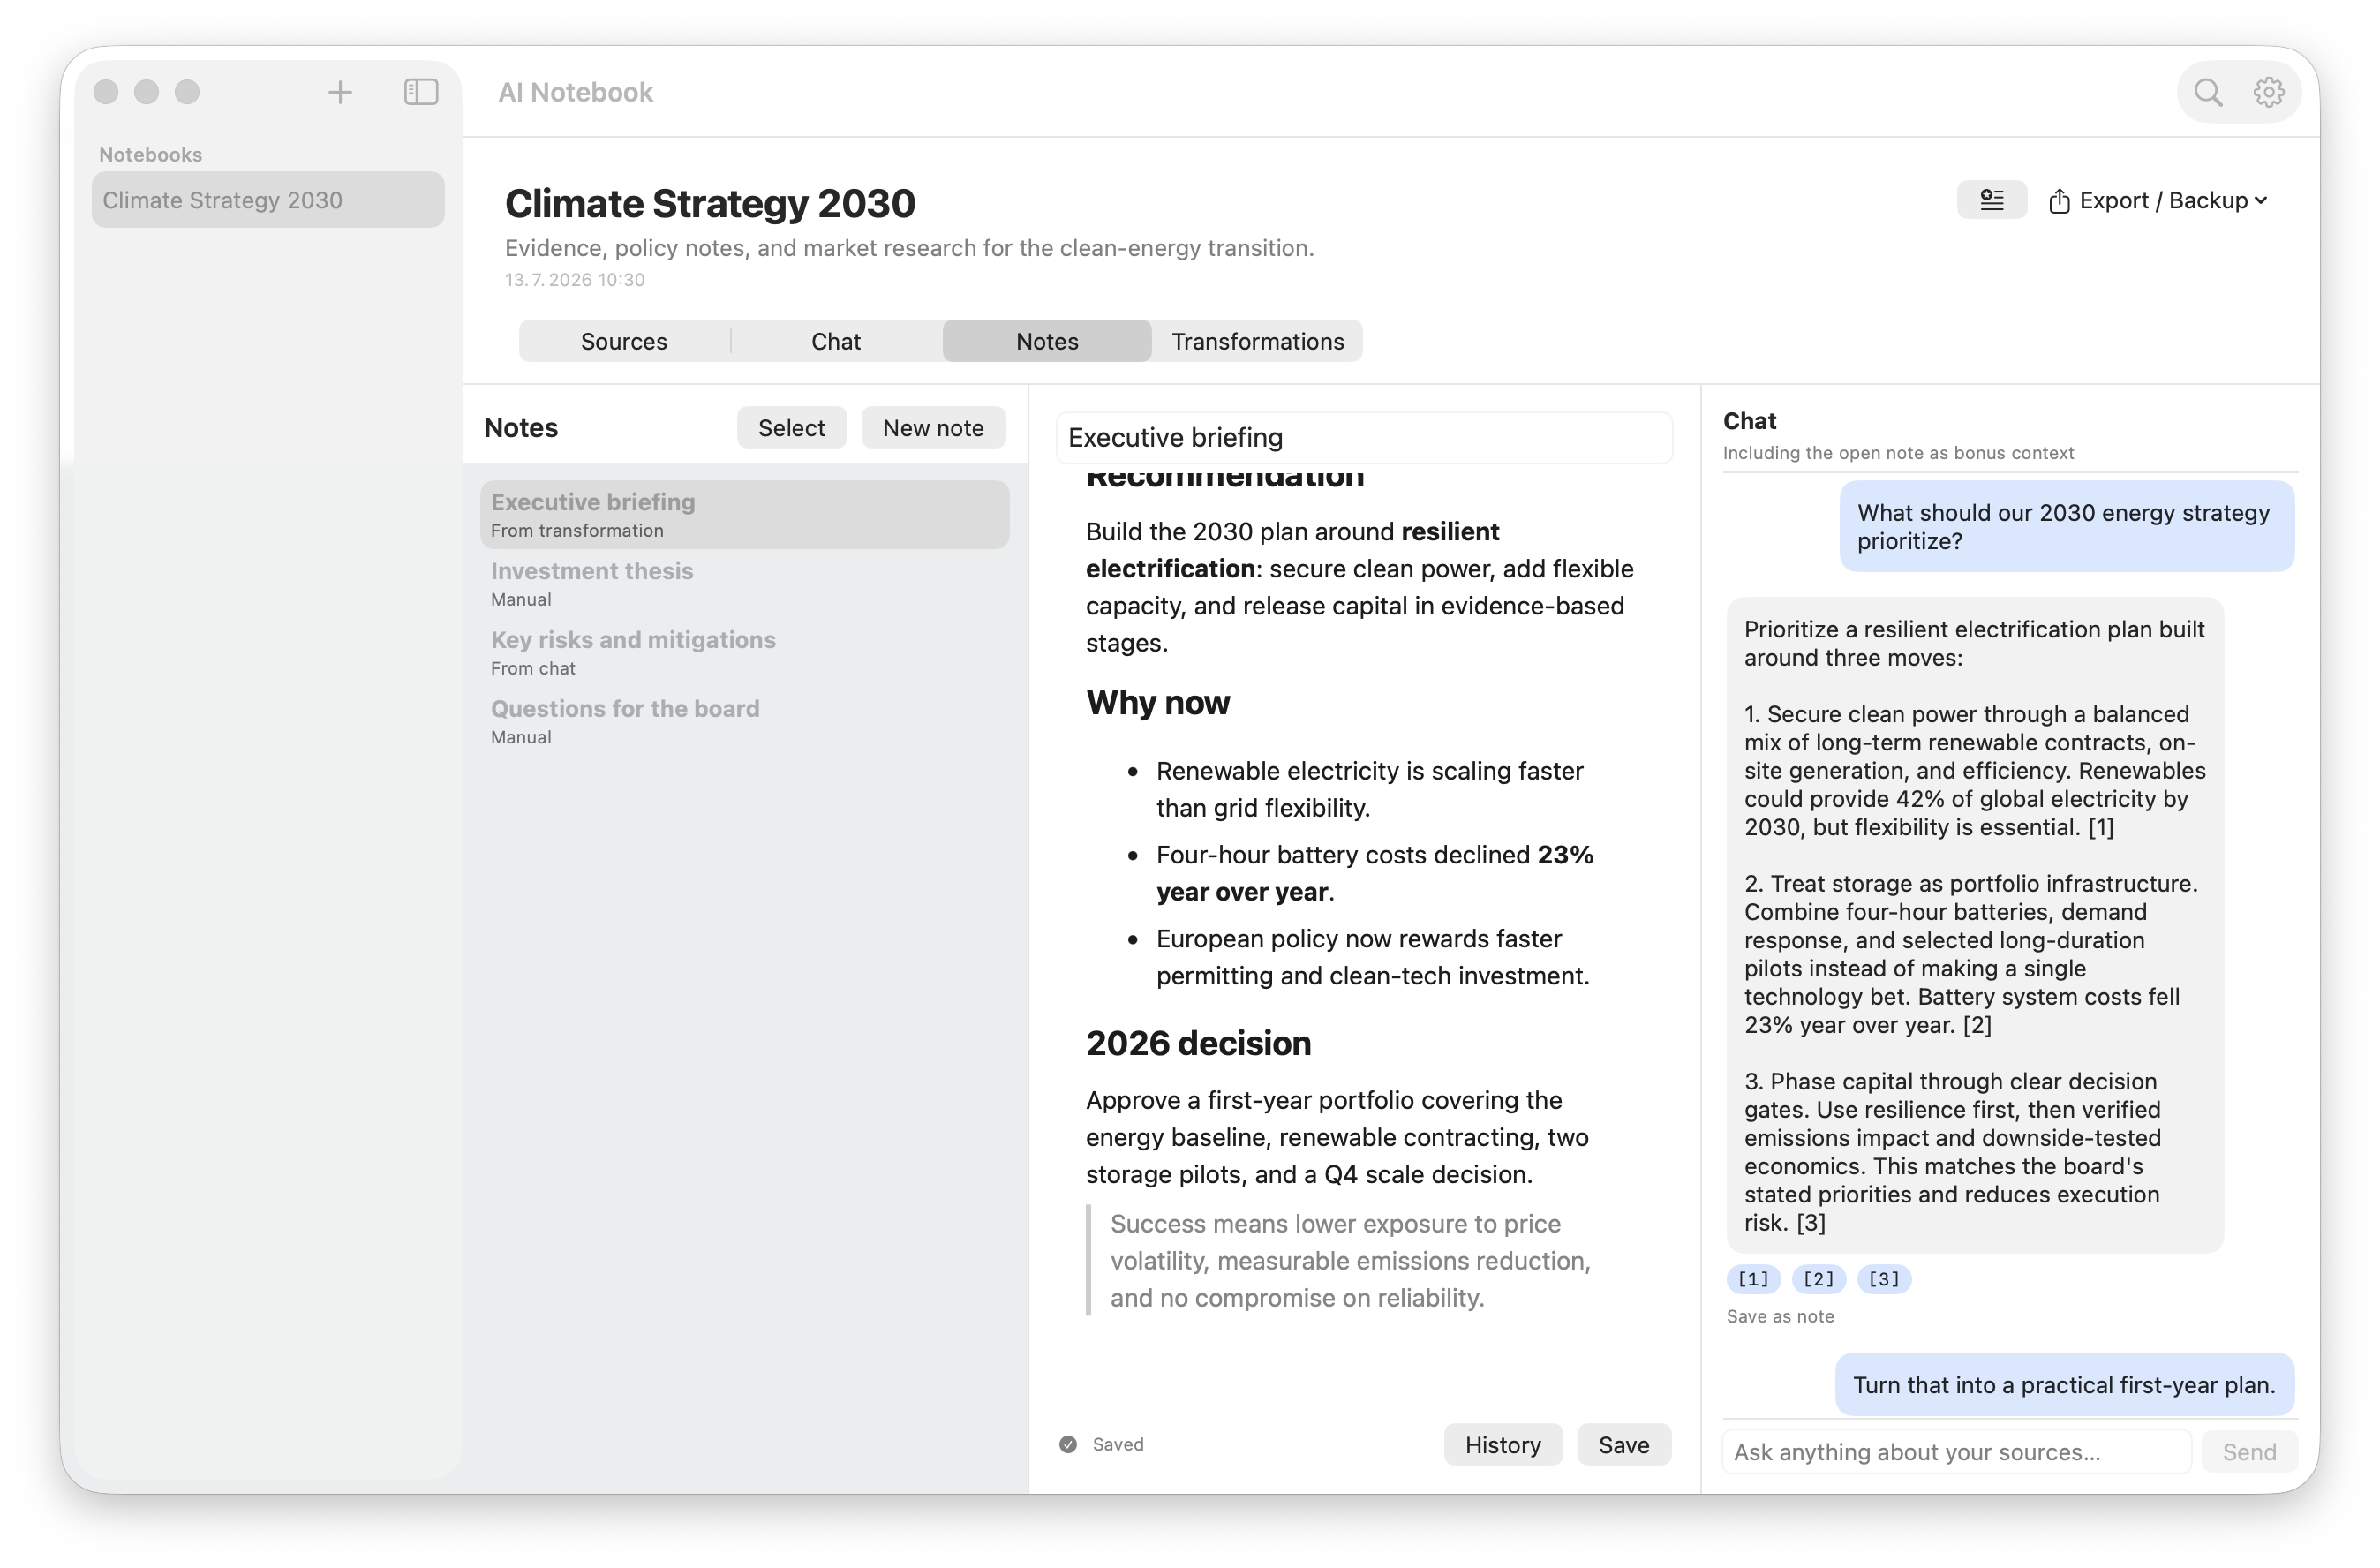
Task: Click the 'Including the open note as bonus context' text
Action: point(1898,453)
